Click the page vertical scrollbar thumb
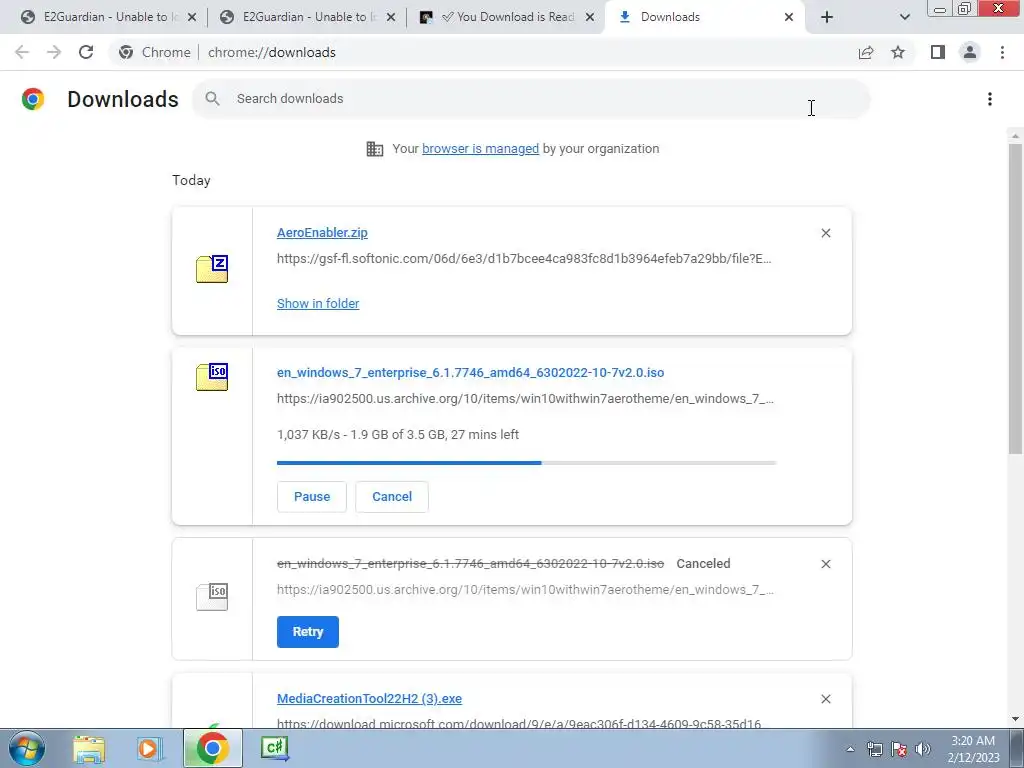 tap(1015, 298)
